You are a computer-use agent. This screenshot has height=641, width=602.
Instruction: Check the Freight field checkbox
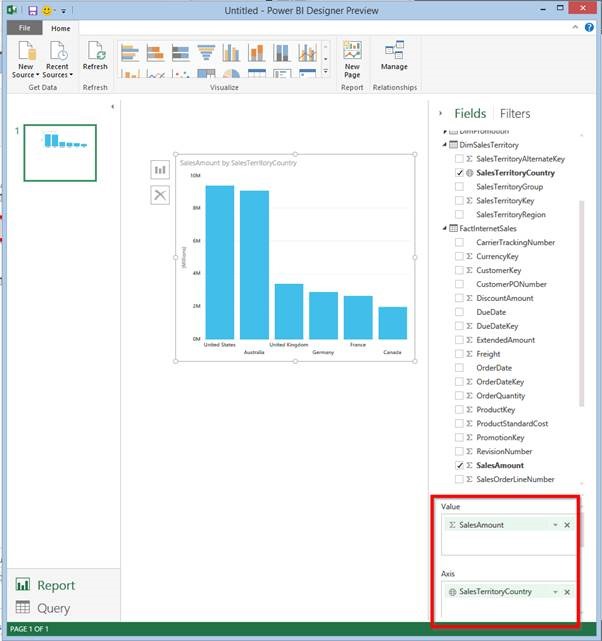[x=459, y=354]
